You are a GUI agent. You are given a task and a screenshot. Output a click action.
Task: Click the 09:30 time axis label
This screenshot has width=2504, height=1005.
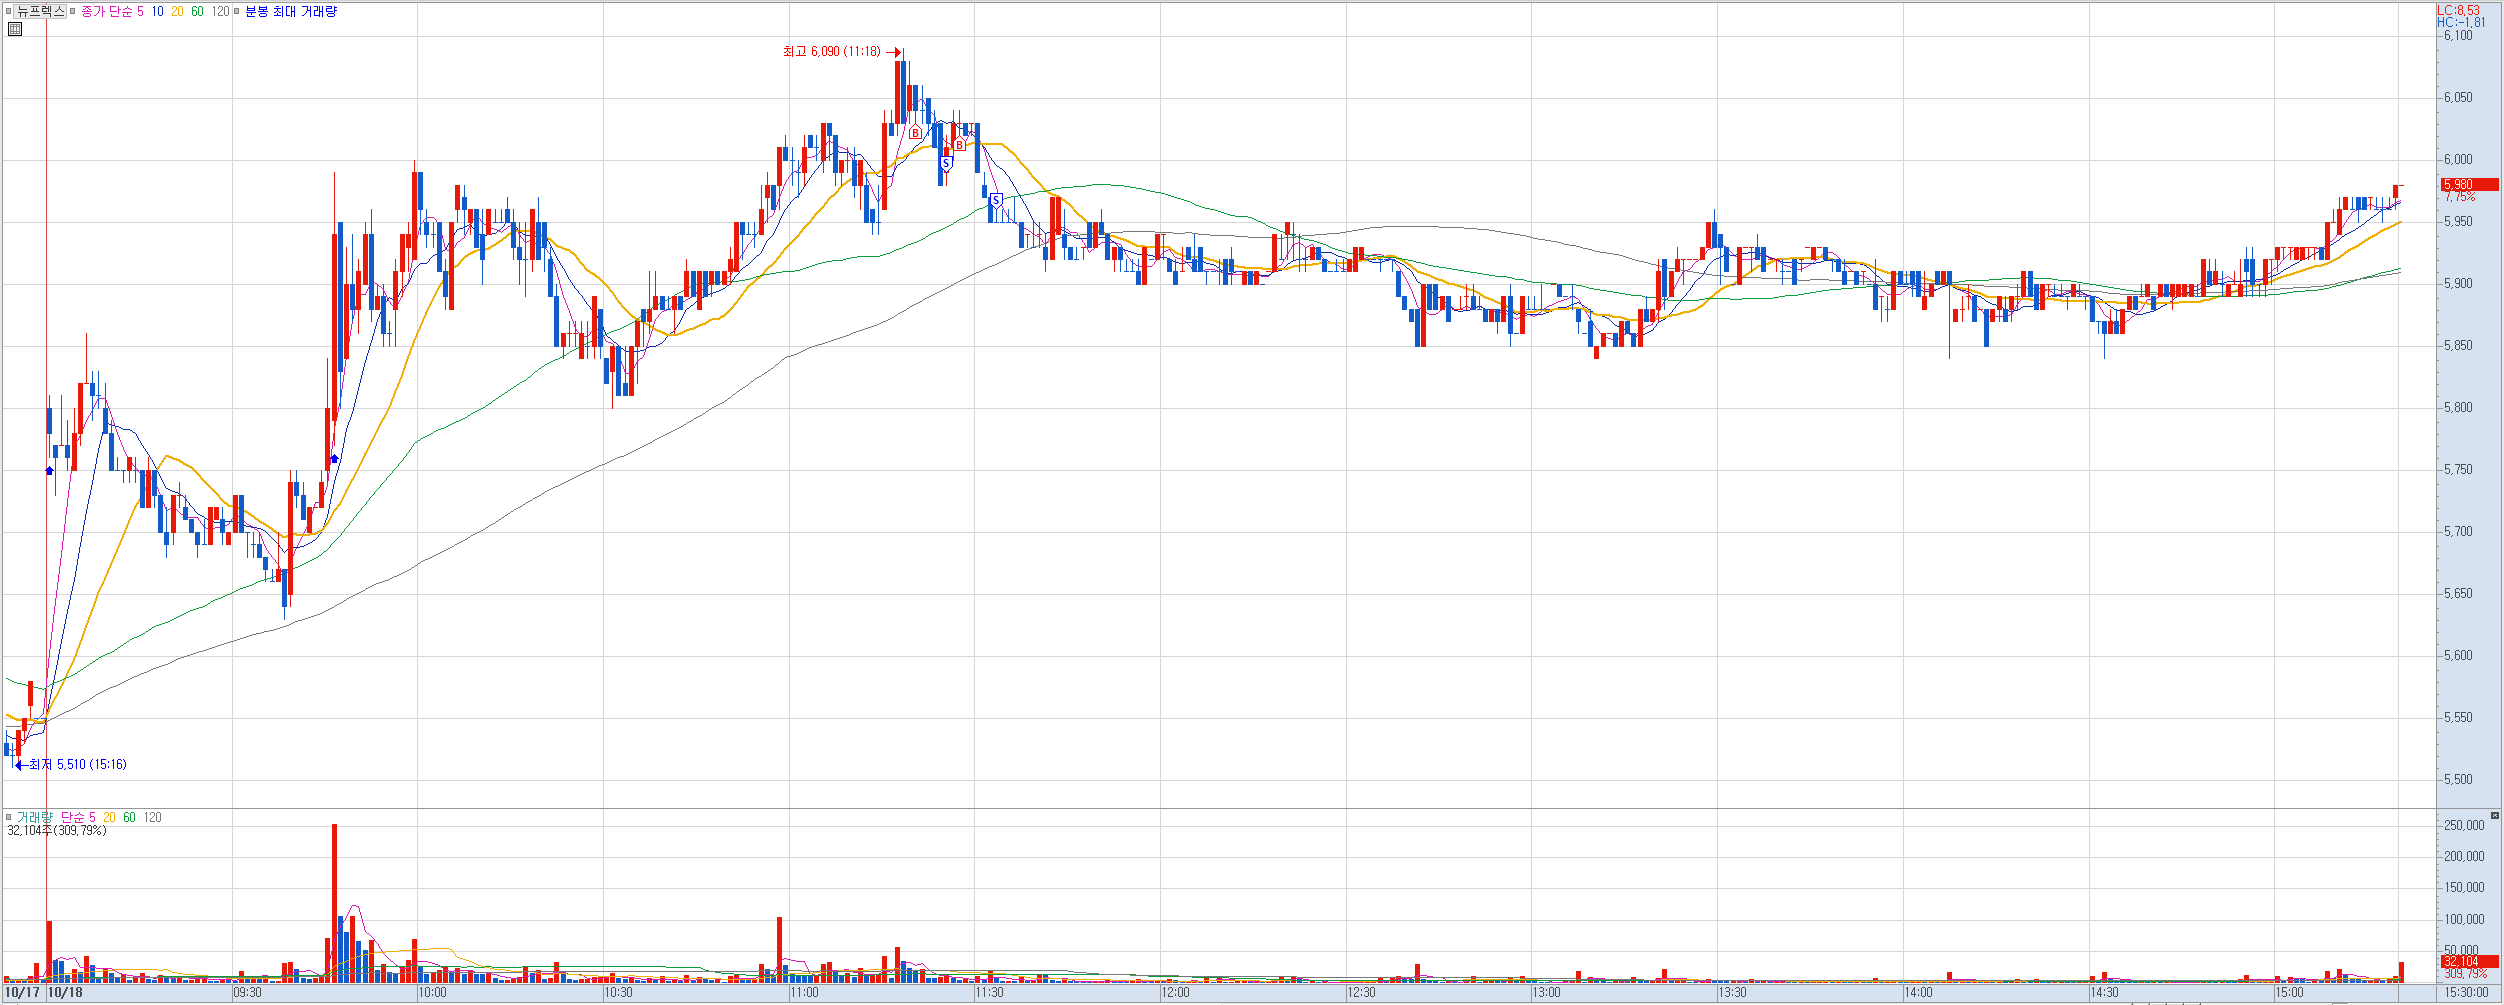coord(248,992)
